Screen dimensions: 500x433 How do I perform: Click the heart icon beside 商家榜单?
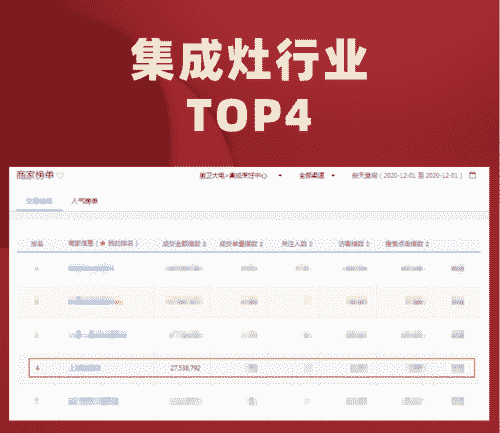pyautogui.click(x=60, y=175)
